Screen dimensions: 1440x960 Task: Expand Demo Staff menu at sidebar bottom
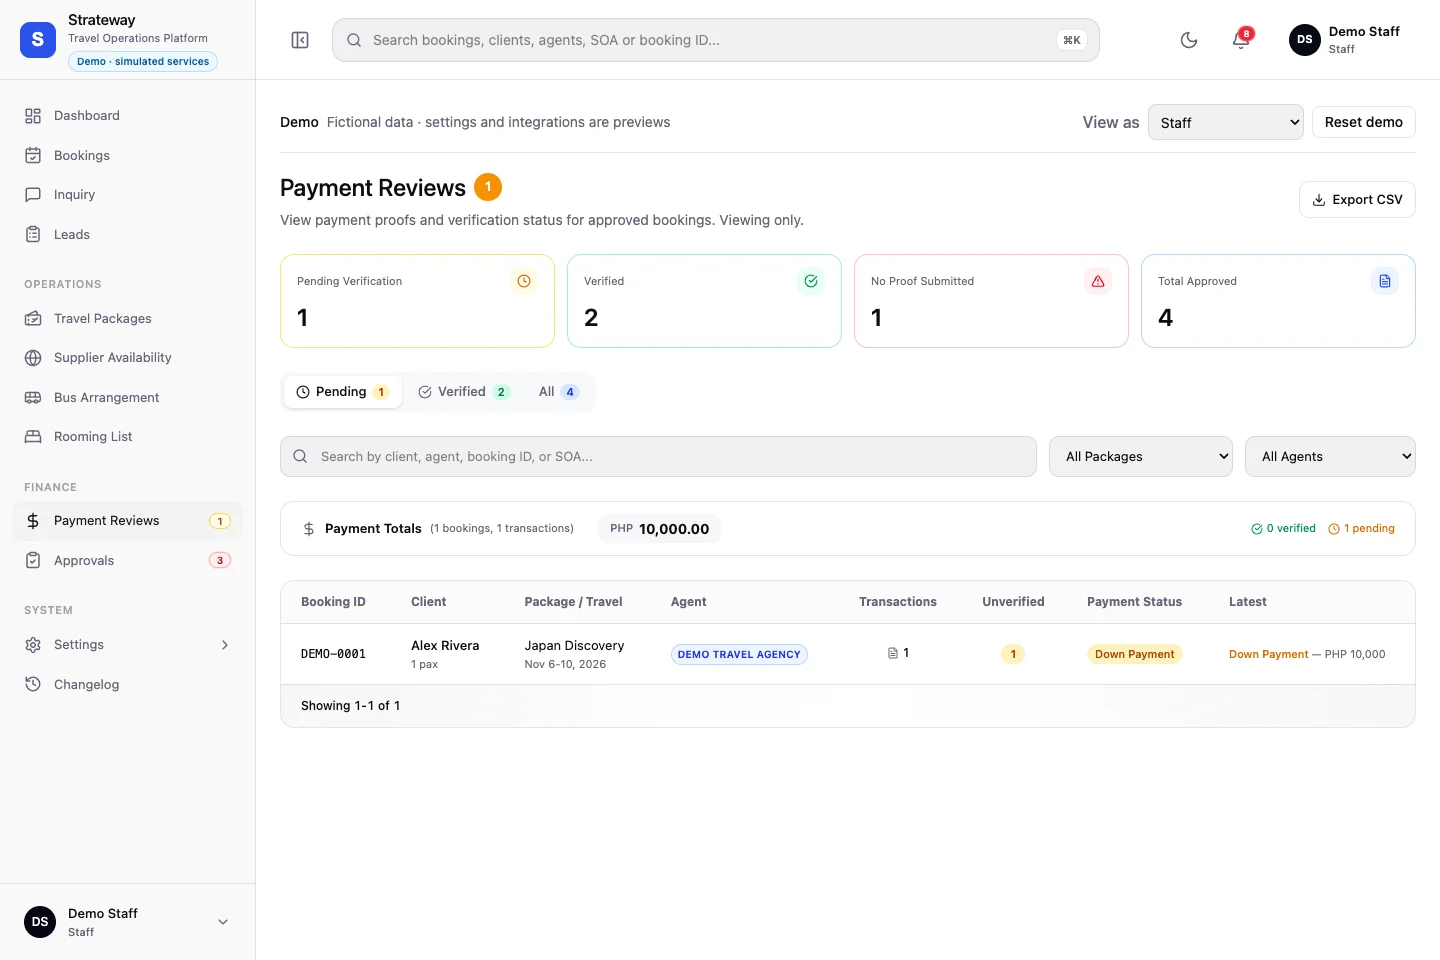tap(127, 922)
